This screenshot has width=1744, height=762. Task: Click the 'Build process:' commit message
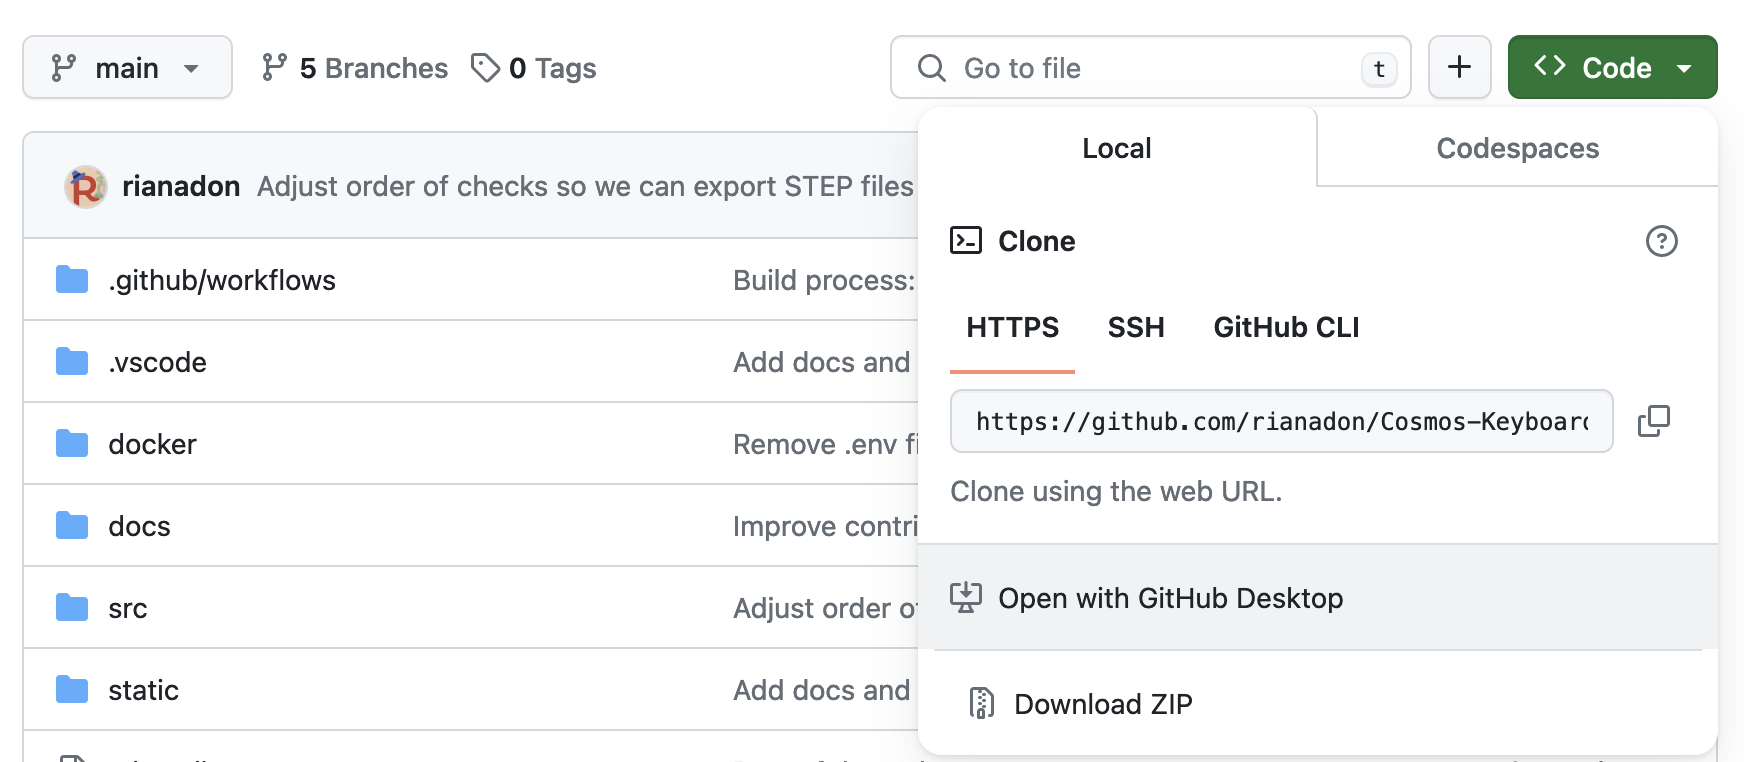click(824, 280)
